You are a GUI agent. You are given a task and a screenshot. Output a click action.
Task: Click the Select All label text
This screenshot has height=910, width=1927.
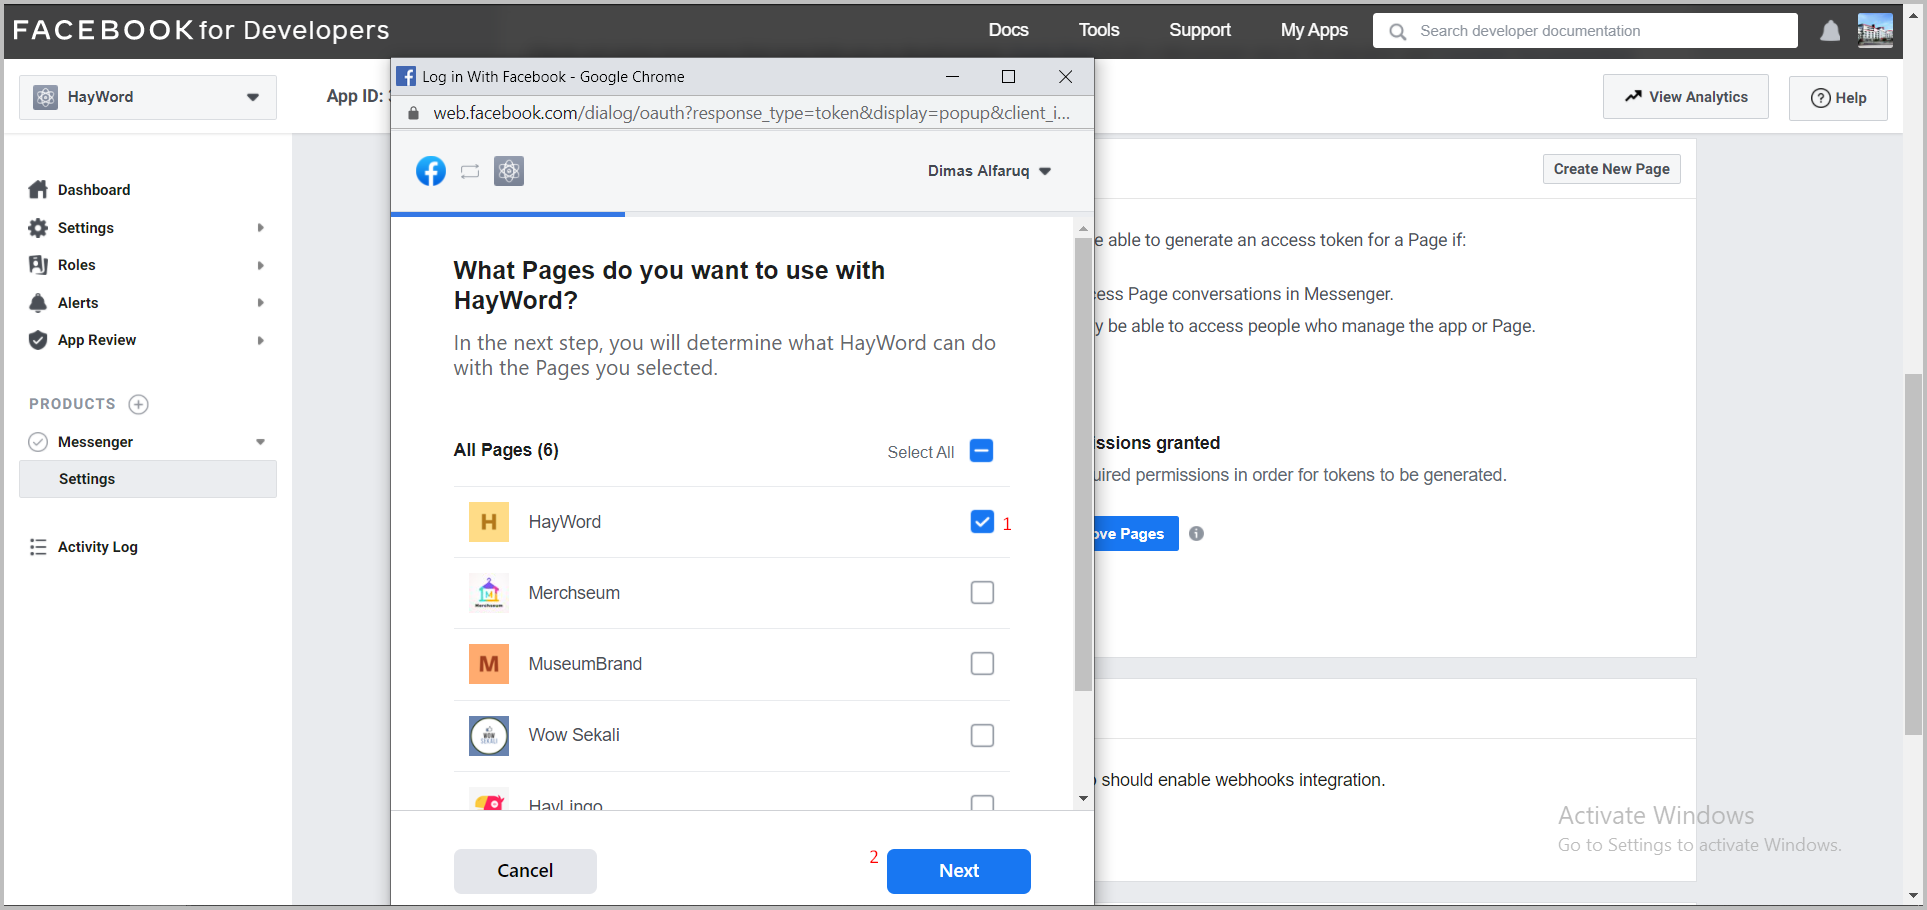(x=921, y=452)
